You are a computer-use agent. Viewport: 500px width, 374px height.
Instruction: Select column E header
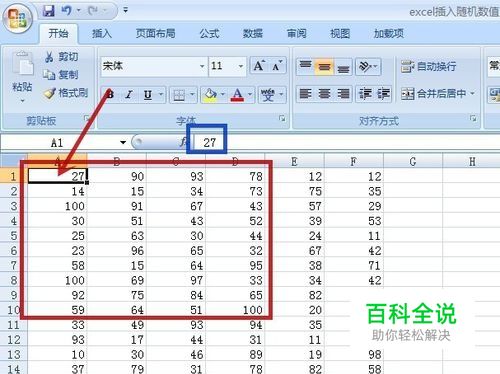pyautogui.click(x=294, y=162)
